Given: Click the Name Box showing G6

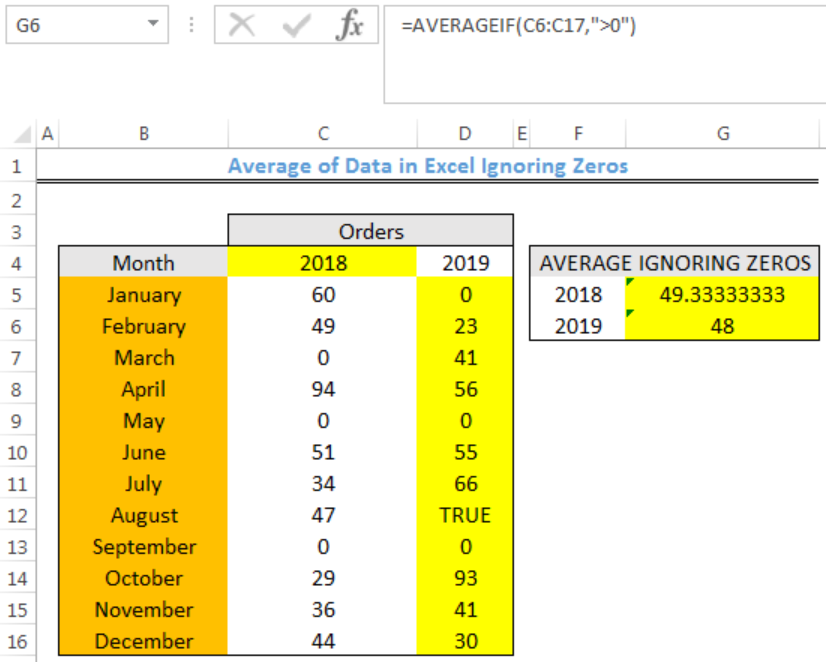Looking at the screenshot, I should 87,25.
